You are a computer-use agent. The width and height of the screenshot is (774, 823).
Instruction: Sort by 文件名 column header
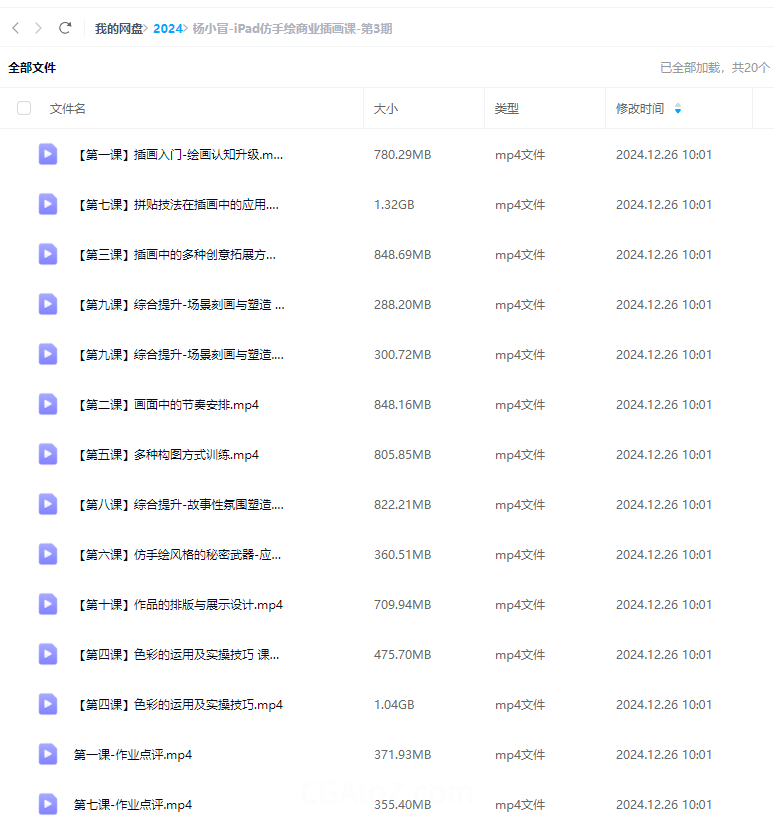point(68,108)
